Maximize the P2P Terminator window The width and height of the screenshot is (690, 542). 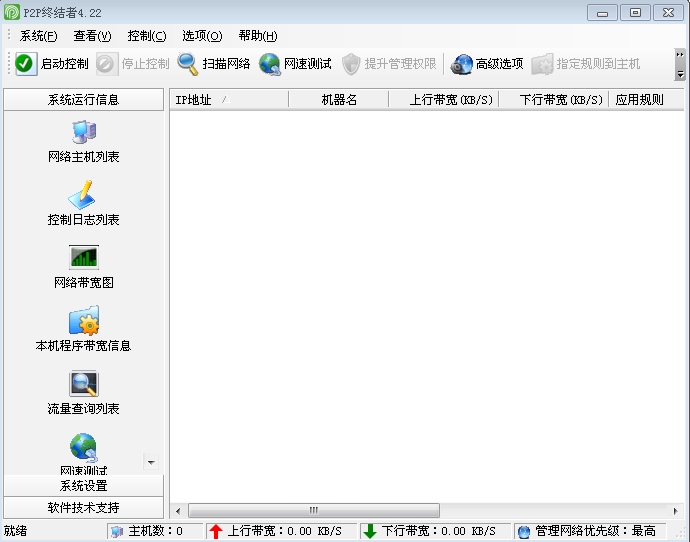pyautogui.click(x=635, y=13)
